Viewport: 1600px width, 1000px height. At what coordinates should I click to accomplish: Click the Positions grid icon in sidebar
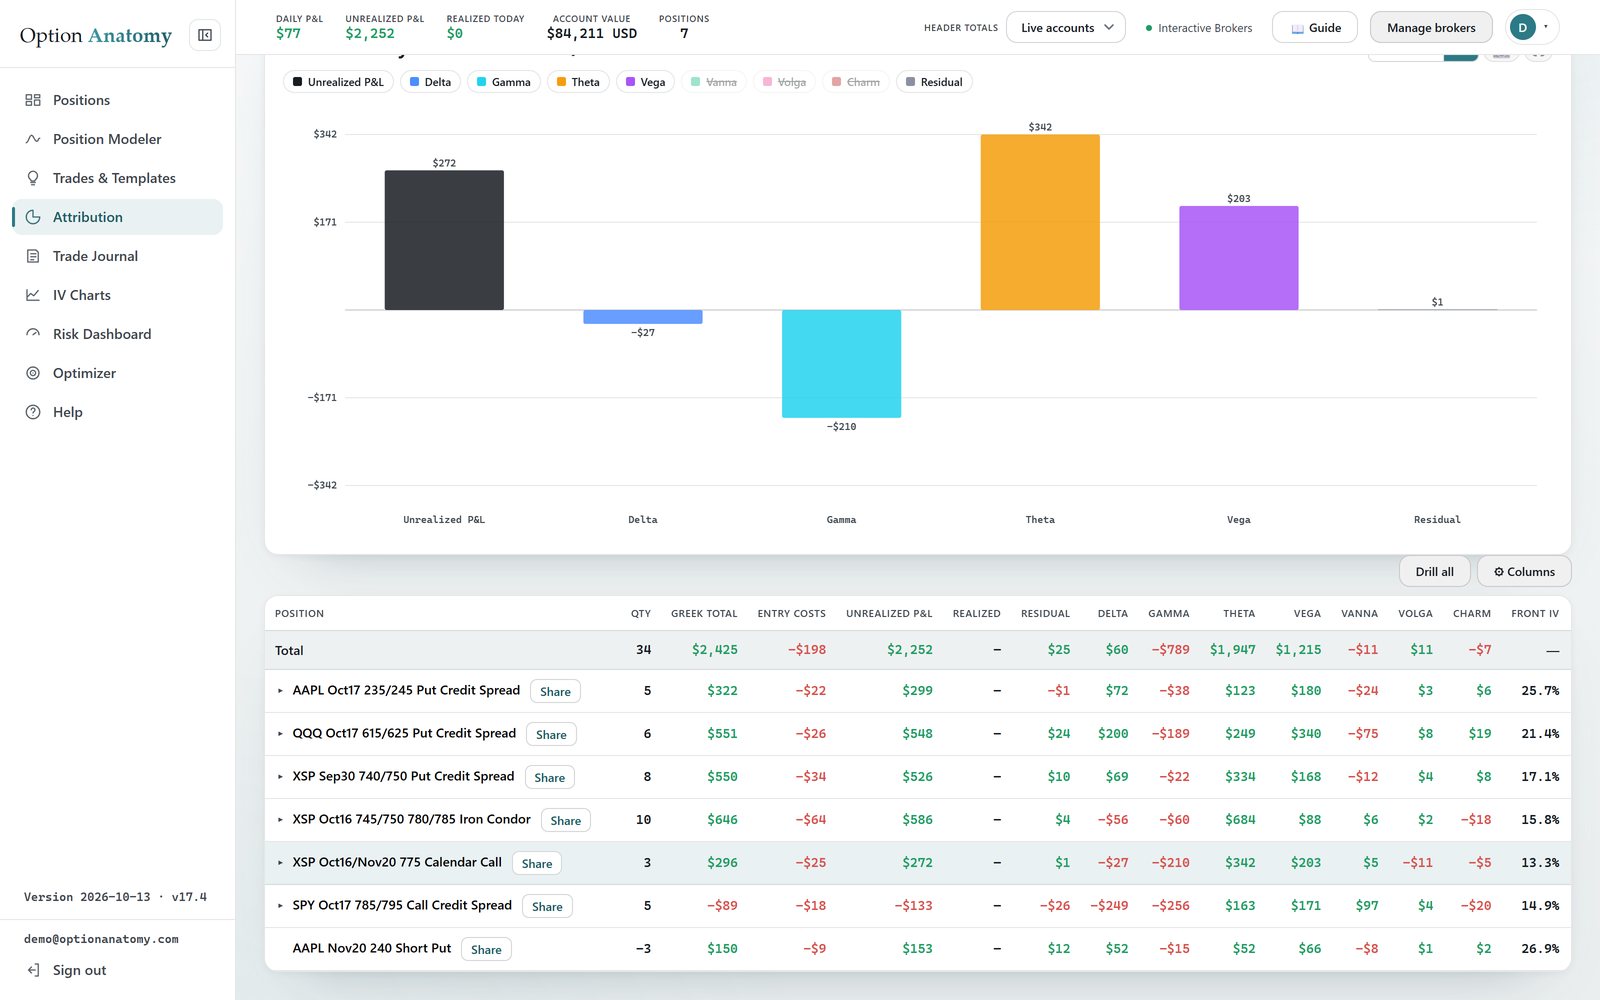pyautogui.click(x=33, y=100)
